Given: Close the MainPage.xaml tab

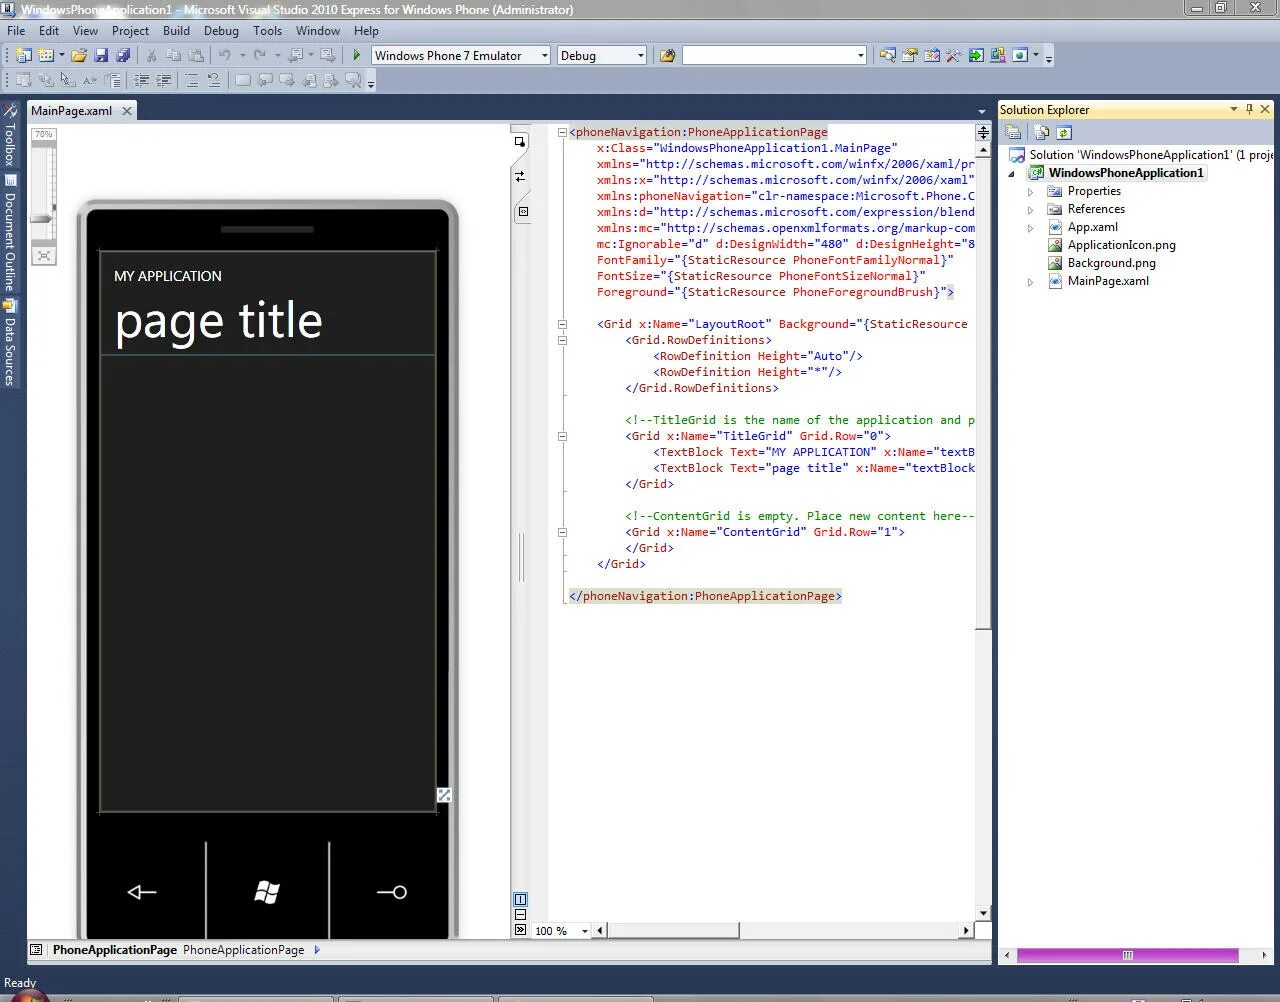Looking at the screenshot, I should (x=127, y=111).
